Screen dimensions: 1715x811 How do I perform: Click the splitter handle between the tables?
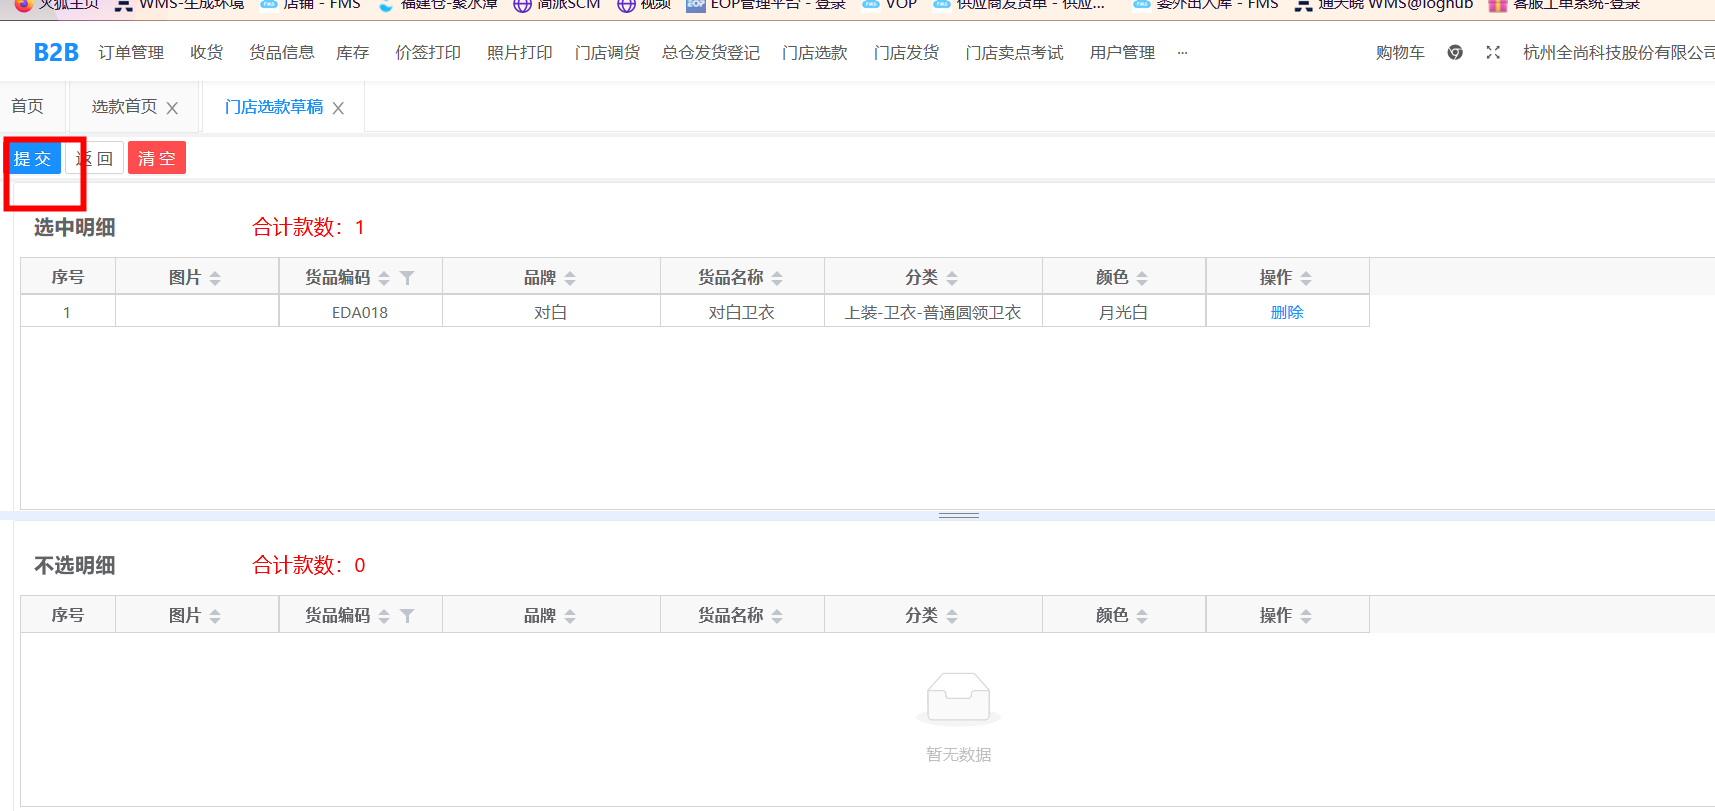958,515
